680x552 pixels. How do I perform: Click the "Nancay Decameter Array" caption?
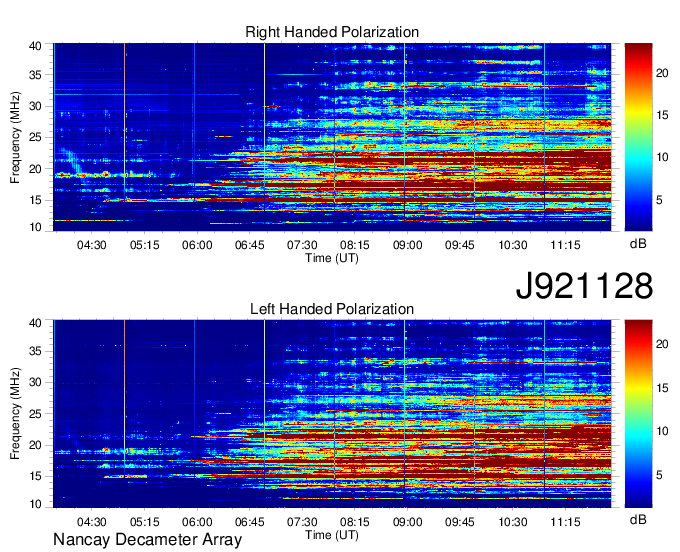point(147,539)
